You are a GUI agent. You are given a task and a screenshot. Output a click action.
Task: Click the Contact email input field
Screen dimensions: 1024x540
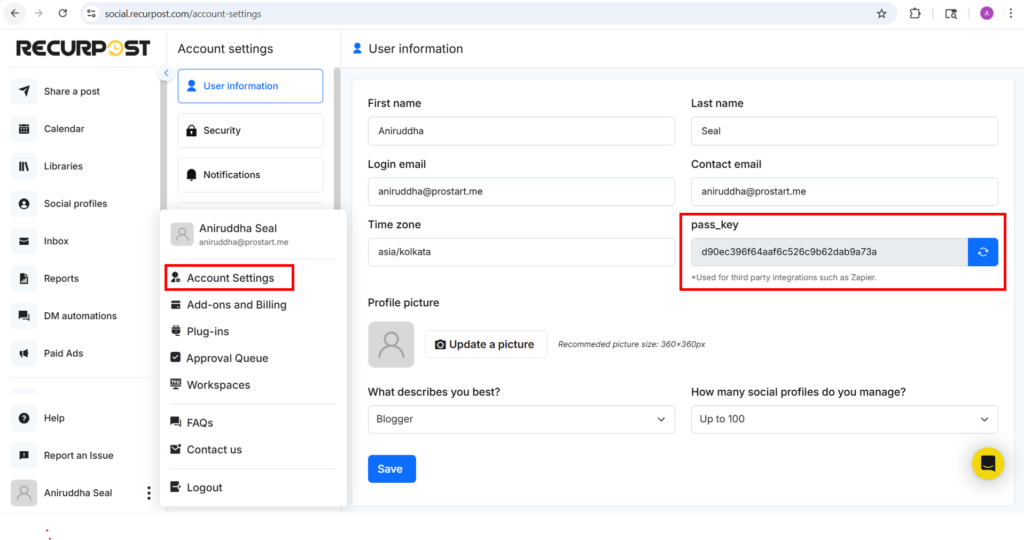pyautogui.click(x=844, y=192)
